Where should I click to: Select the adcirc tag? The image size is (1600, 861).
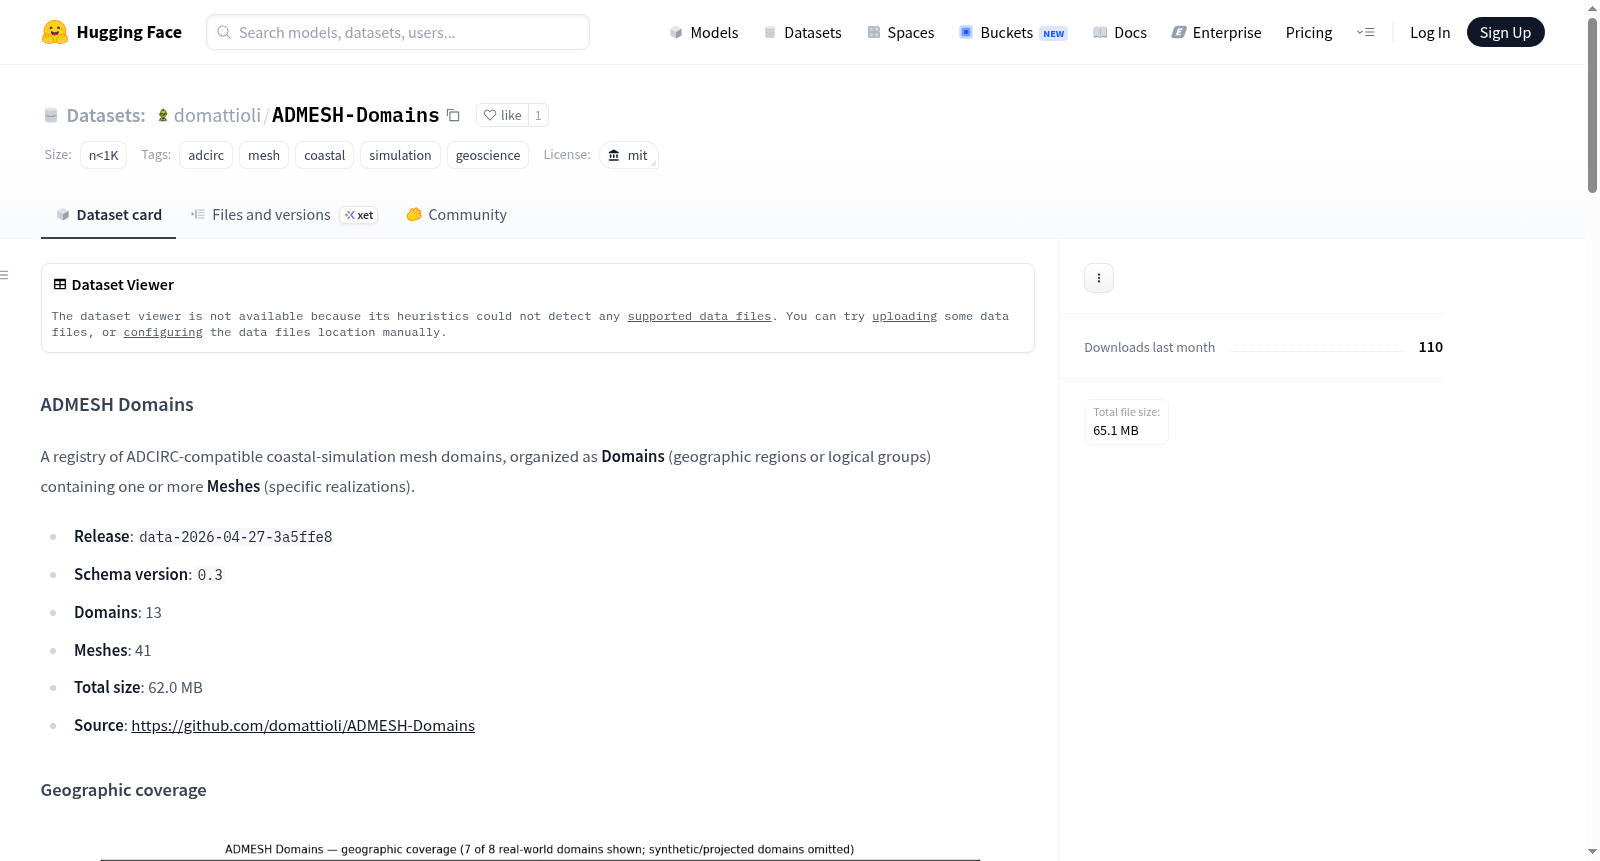(206, 155)
